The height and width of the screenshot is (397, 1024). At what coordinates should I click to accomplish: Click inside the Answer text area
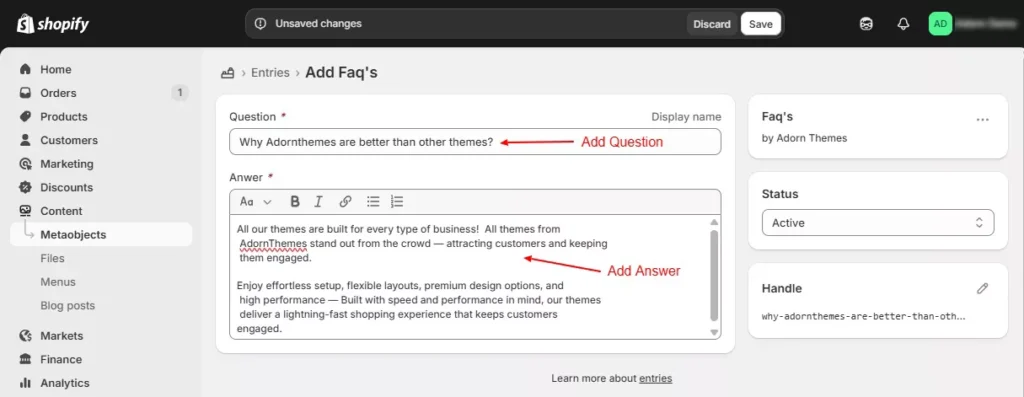click(x=470, y=278)
